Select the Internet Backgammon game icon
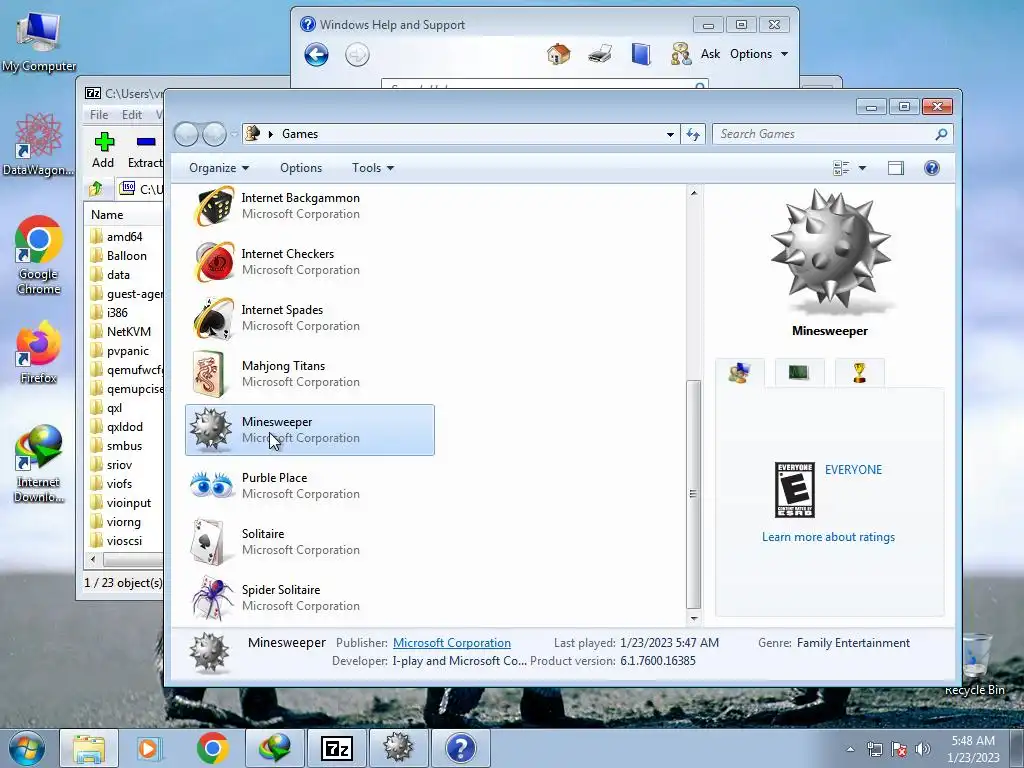This screenshot has height=768, width=1024. [x=214, y=206]
